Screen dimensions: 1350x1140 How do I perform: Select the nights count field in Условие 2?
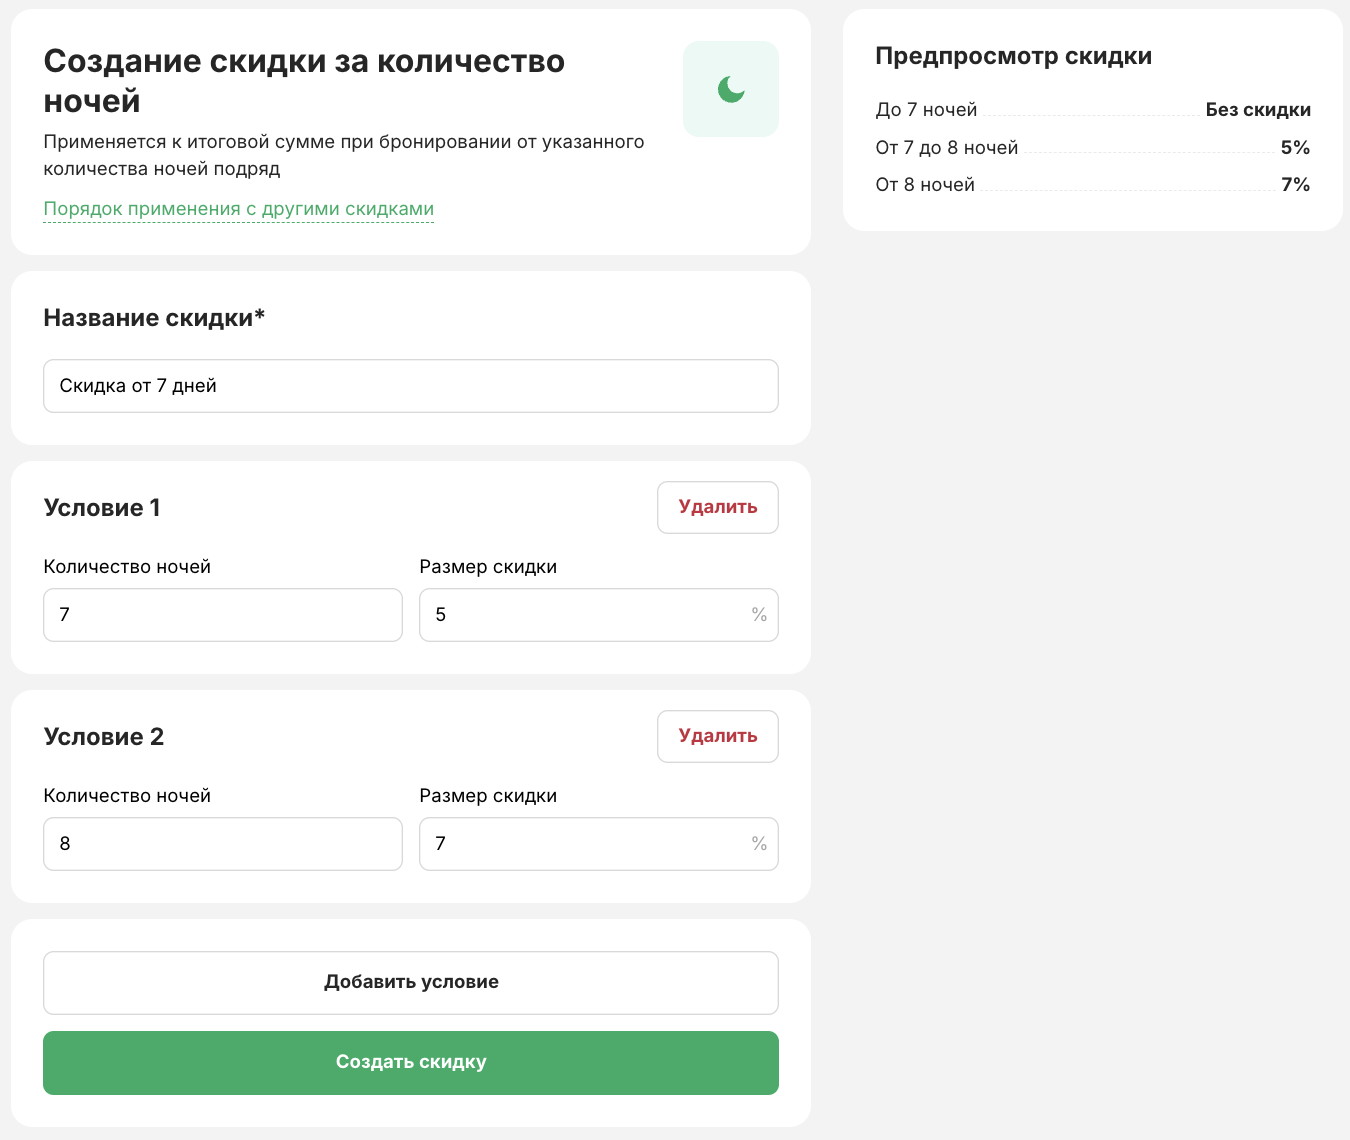pos(223,844)
